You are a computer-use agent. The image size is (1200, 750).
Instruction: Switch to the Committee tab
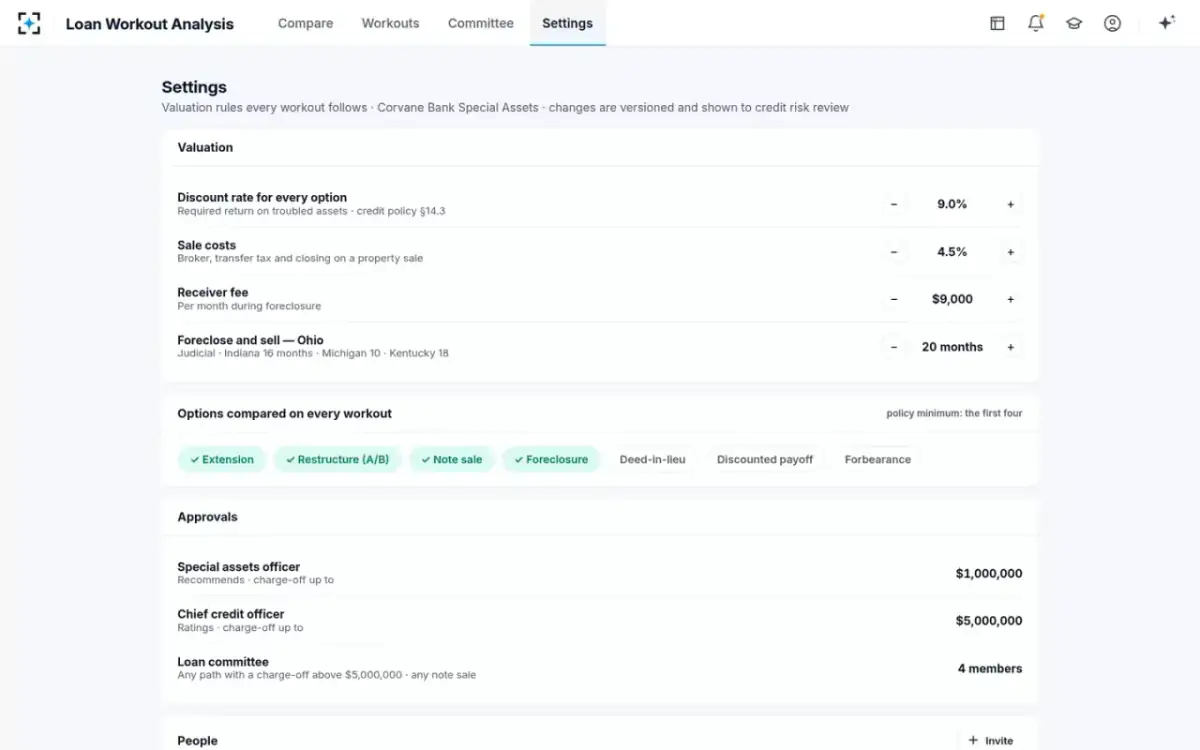click(x=481, y=23)
